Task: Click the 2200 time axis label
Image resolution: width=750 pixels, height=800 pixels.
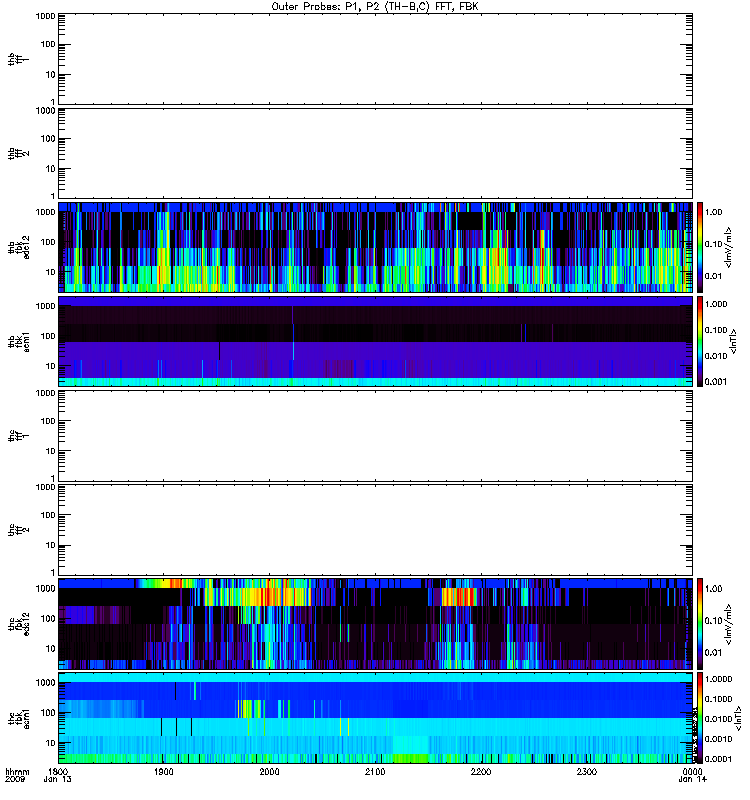Action: click(481, 772)
